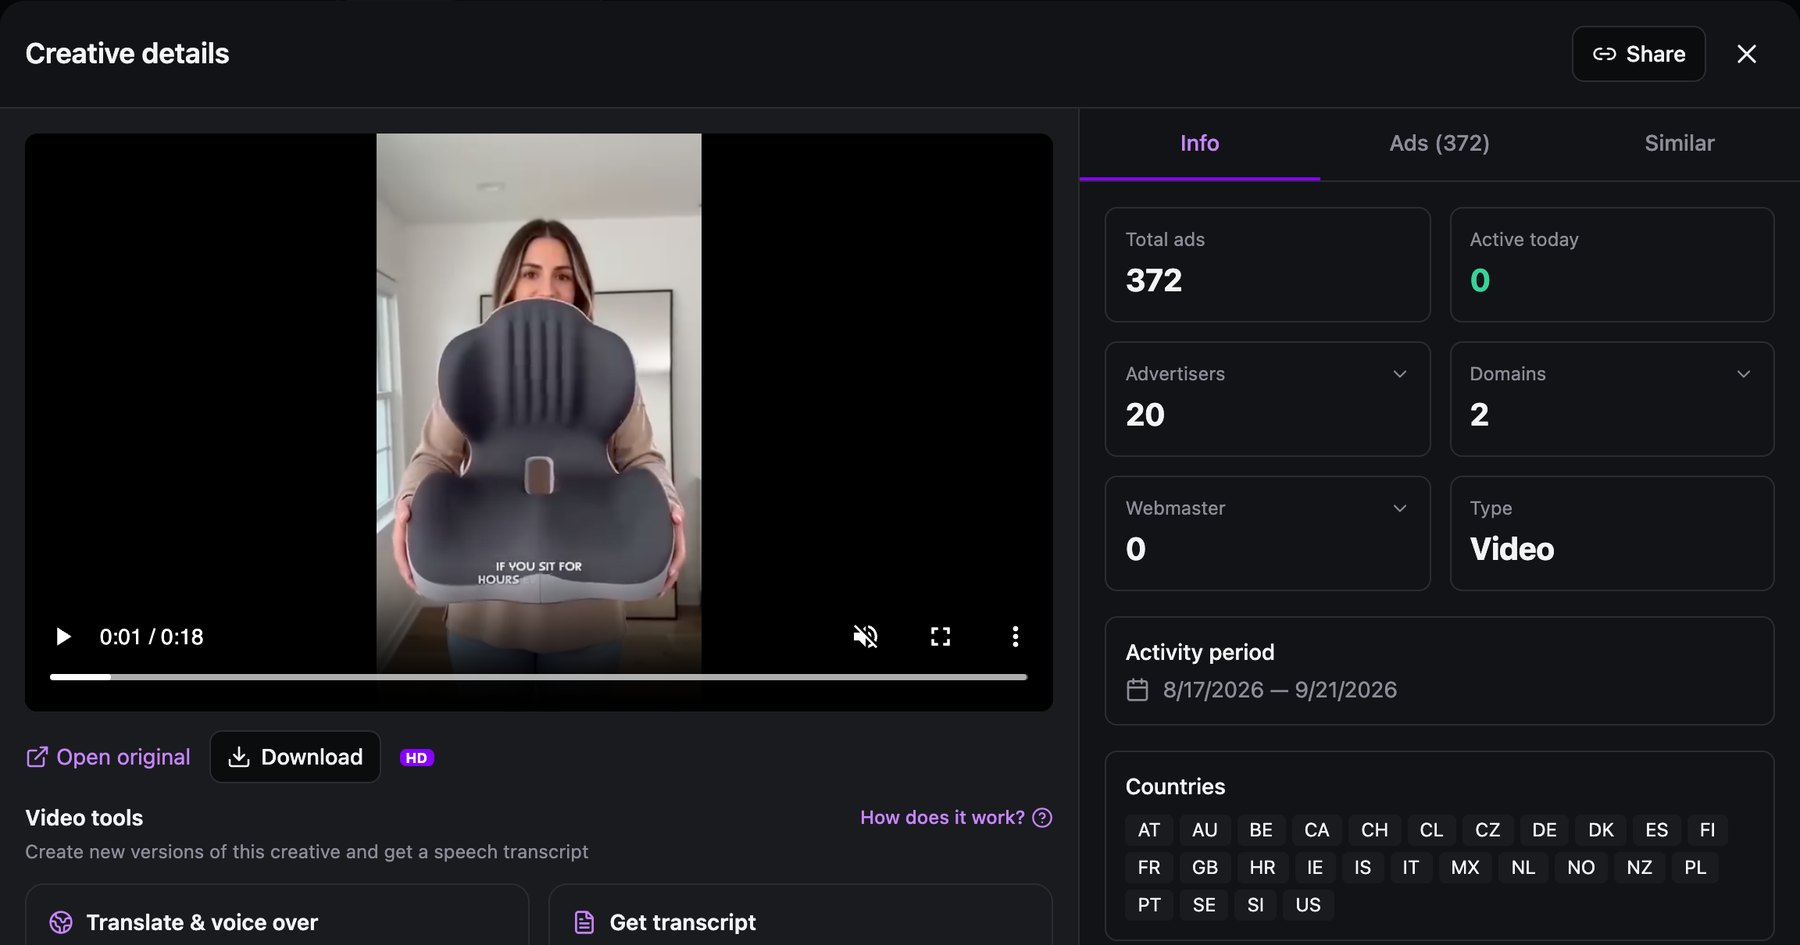
Task: Select the AU country tag
Action: [1205, 830]
